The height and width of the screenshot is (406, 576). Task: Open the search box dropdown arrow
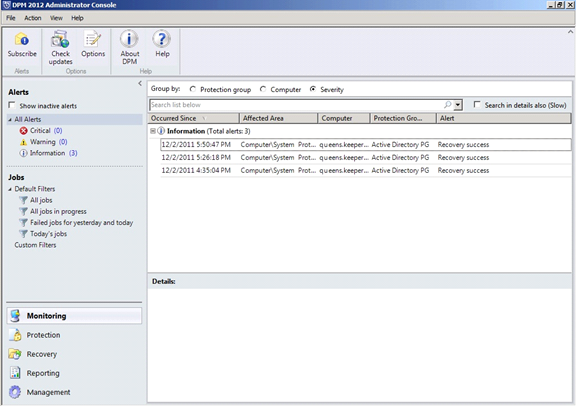pyautogui.click(x=458, y=105)
